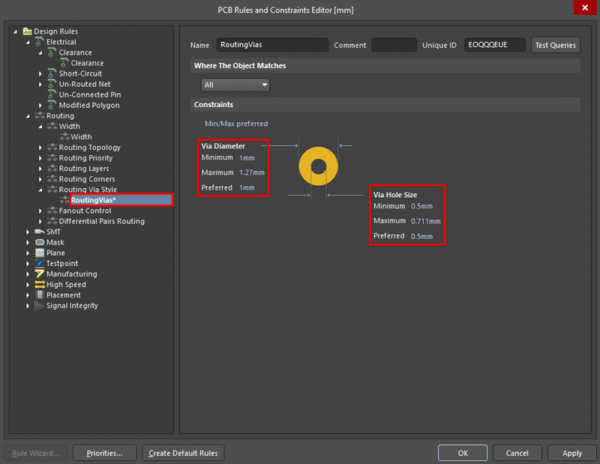600x464 pixels.
Task: Expand the Short-Circuit tree node
Action: click(x=40, y=73)
